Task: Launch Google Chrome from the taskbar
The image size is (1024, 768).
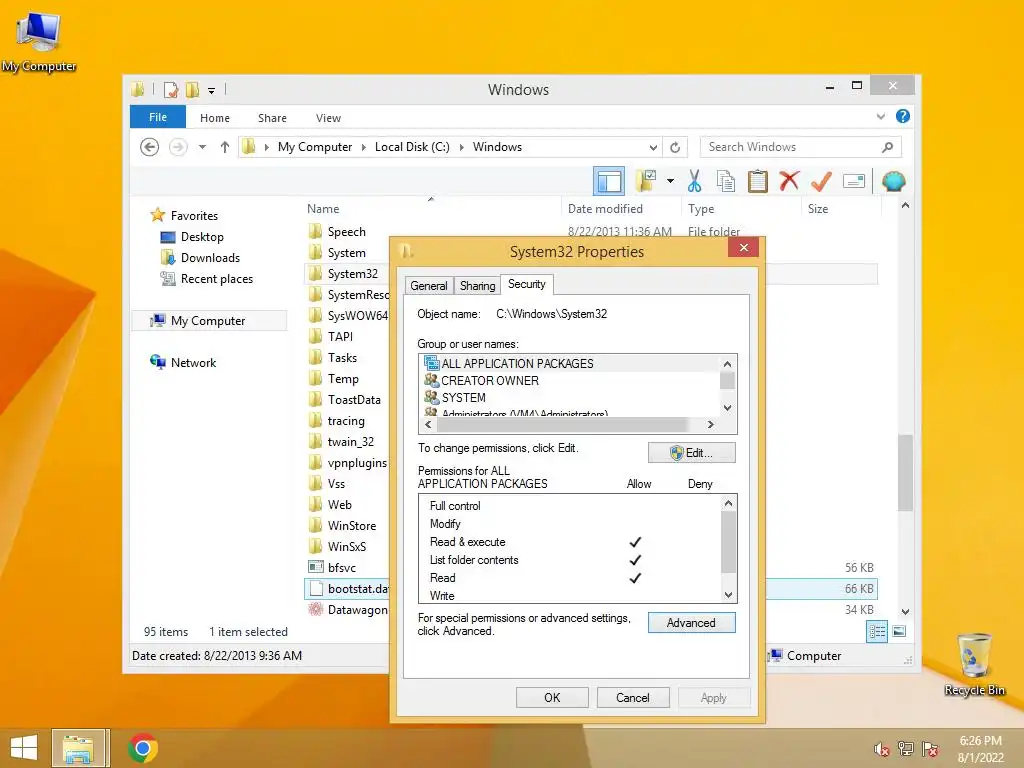Action: [x=143, y=748]
